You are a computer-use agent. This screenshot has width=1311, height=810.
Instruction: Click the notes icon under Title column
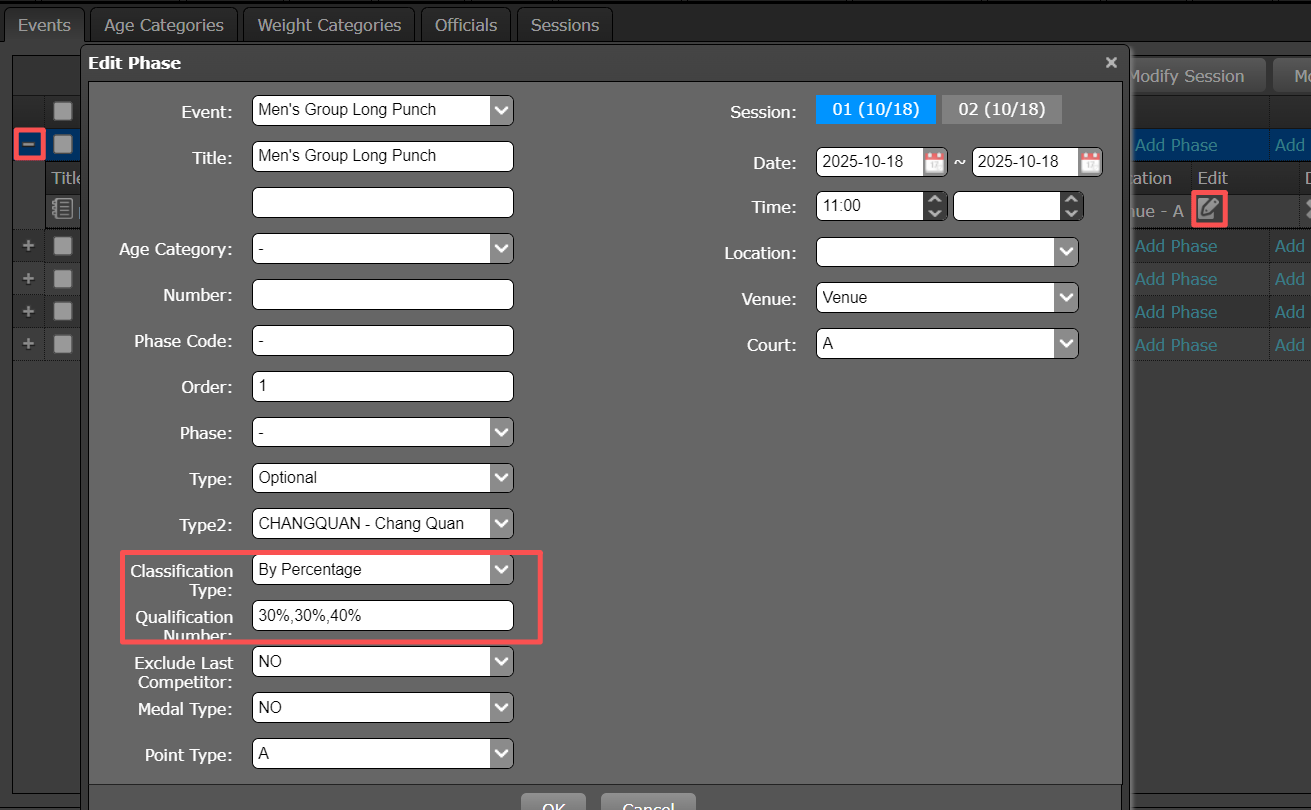pos(63,209)
